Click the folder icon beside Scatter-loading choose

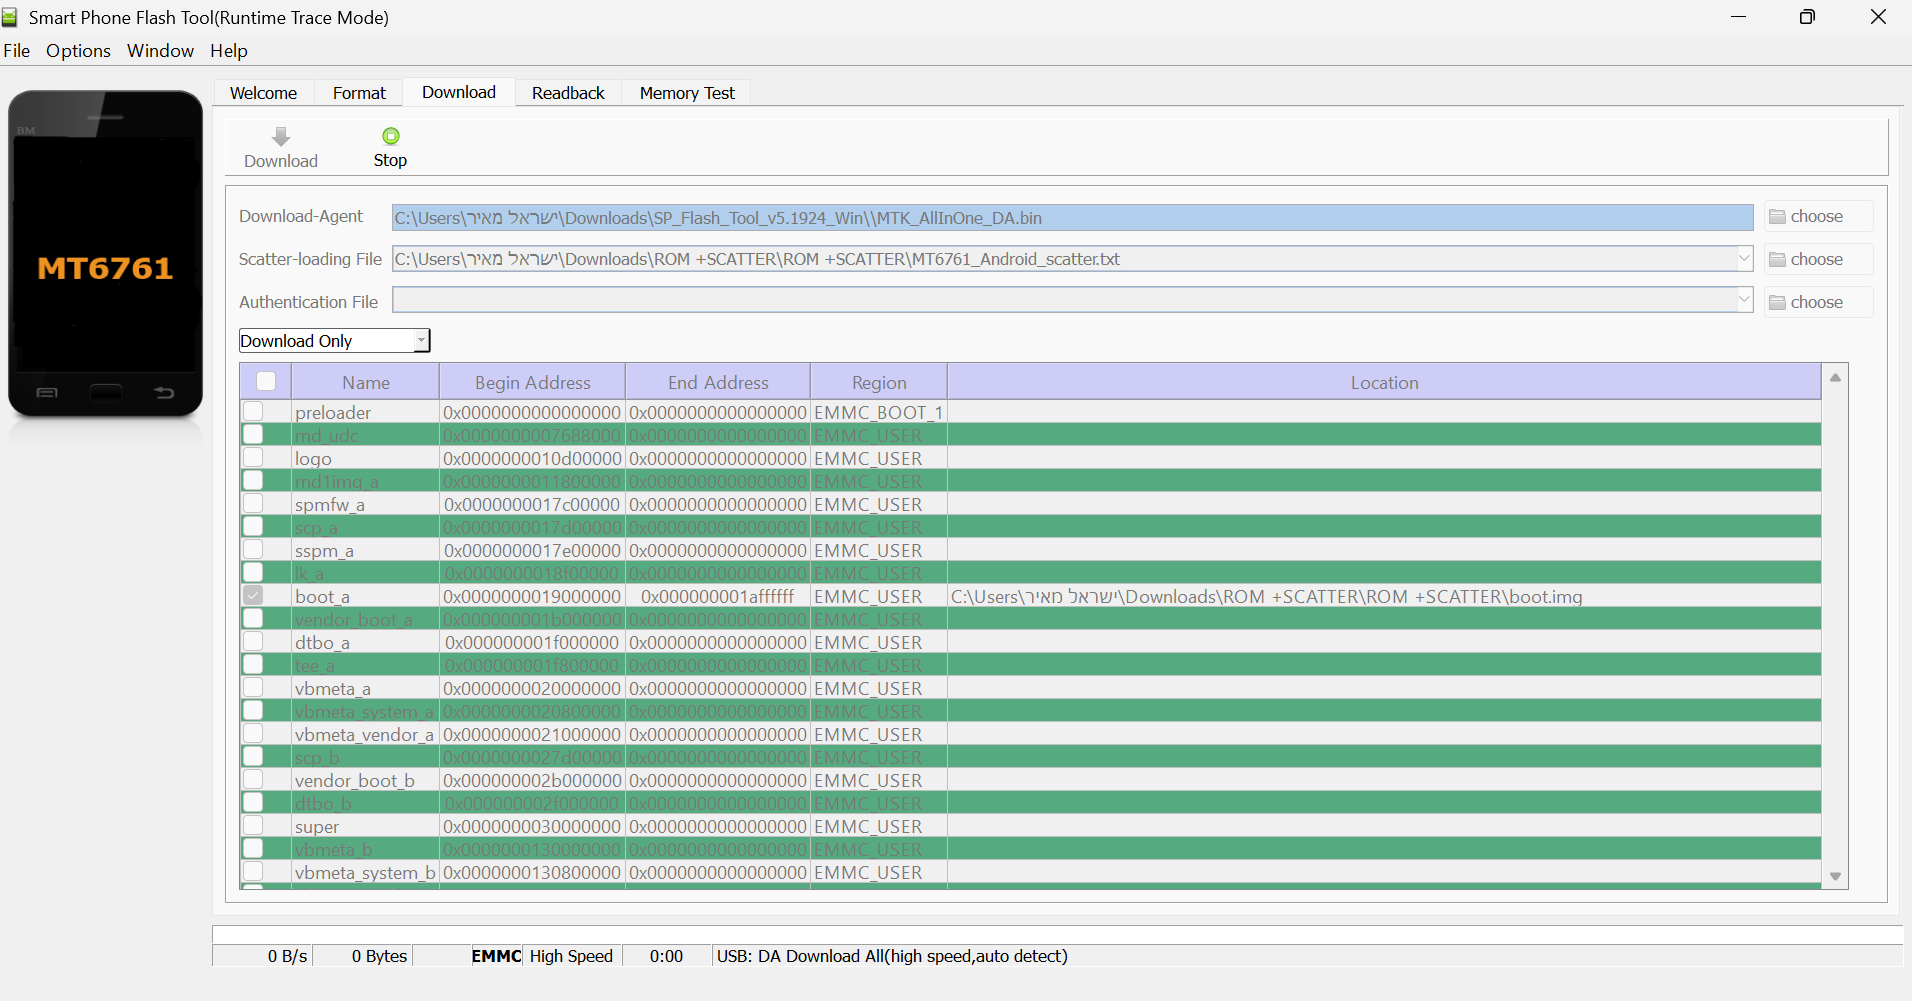click(x=1777, y=260)
